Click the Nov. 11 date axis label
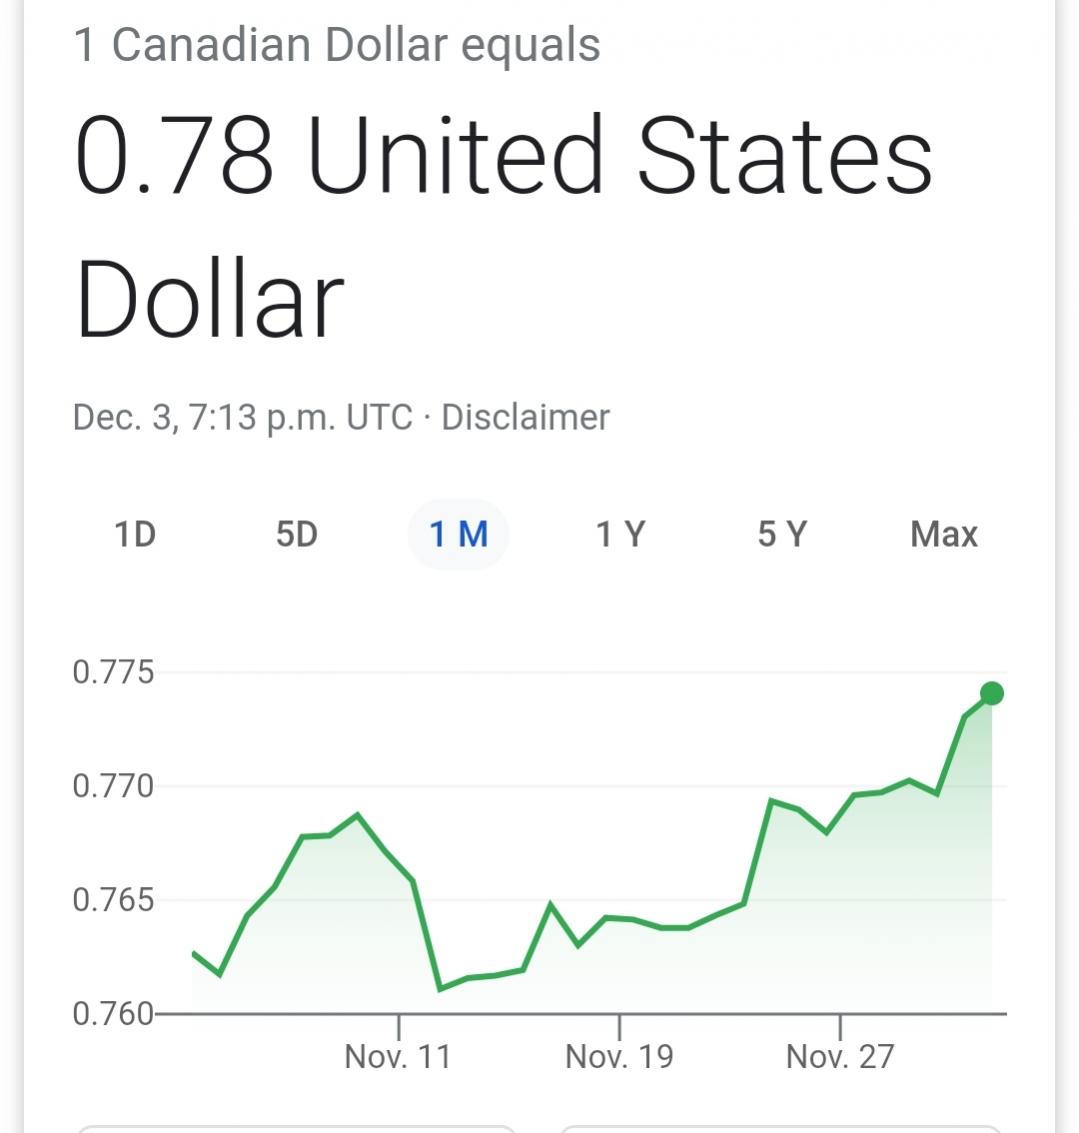The width and height of the screenshot is (1079, 1133). [x=398, y=1056]
